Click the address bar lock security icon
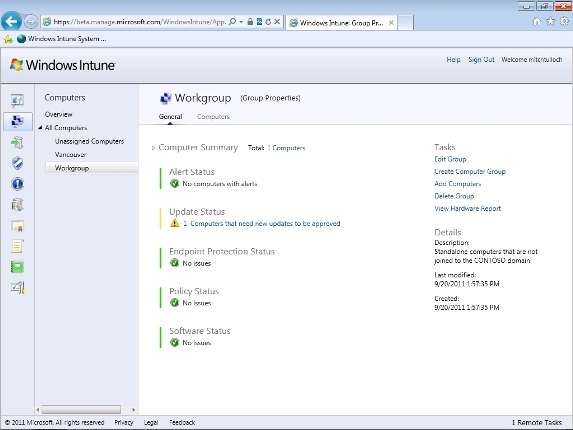573x430 pixels. click(250, 22)
